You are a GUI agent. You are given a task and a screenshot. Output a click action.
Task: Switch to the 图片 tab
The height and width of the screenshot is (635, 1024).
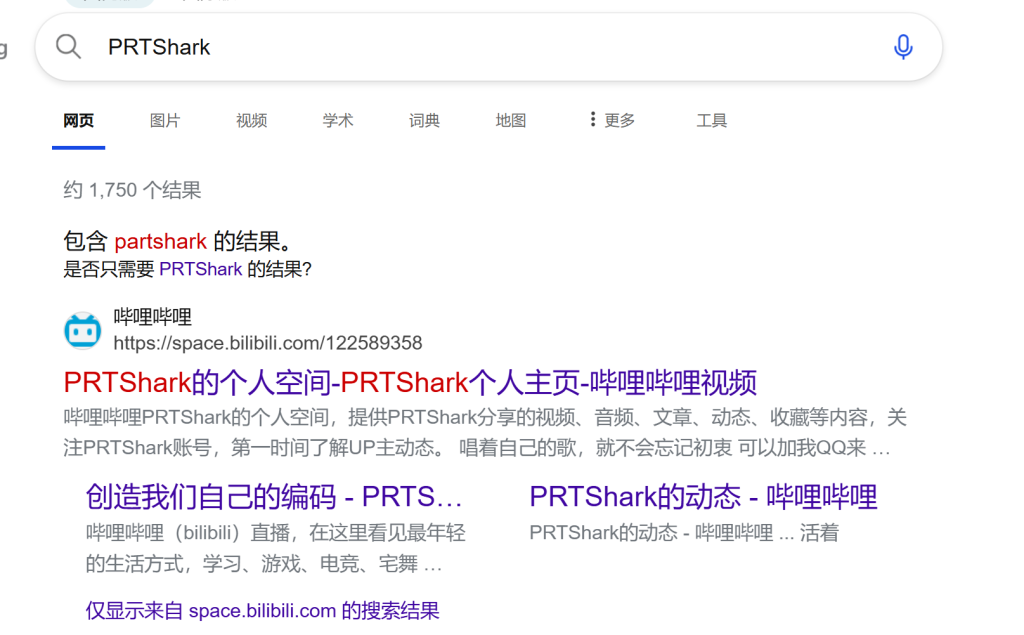tap(165, 120)
